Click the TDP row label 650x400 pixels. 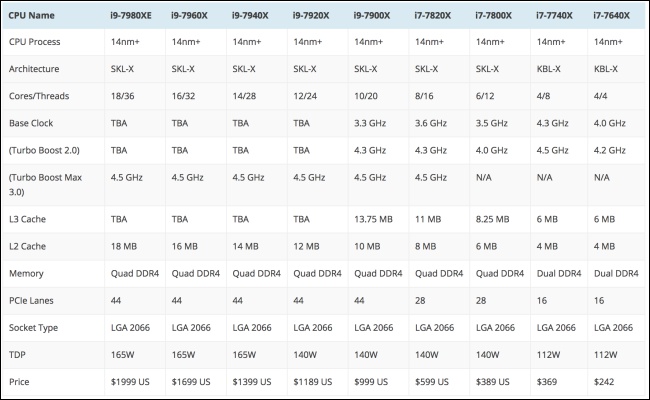(x=17, y=355)
